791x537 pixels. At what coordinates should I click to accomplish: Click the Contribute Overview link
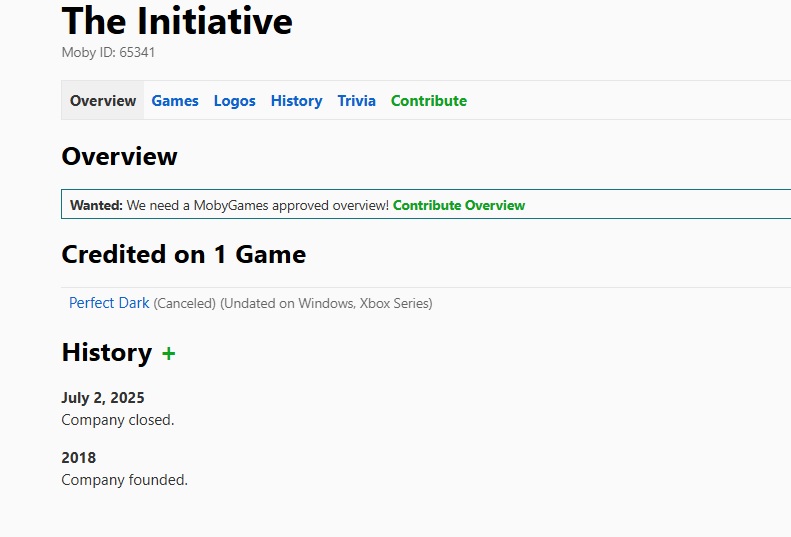pos(459,205)
